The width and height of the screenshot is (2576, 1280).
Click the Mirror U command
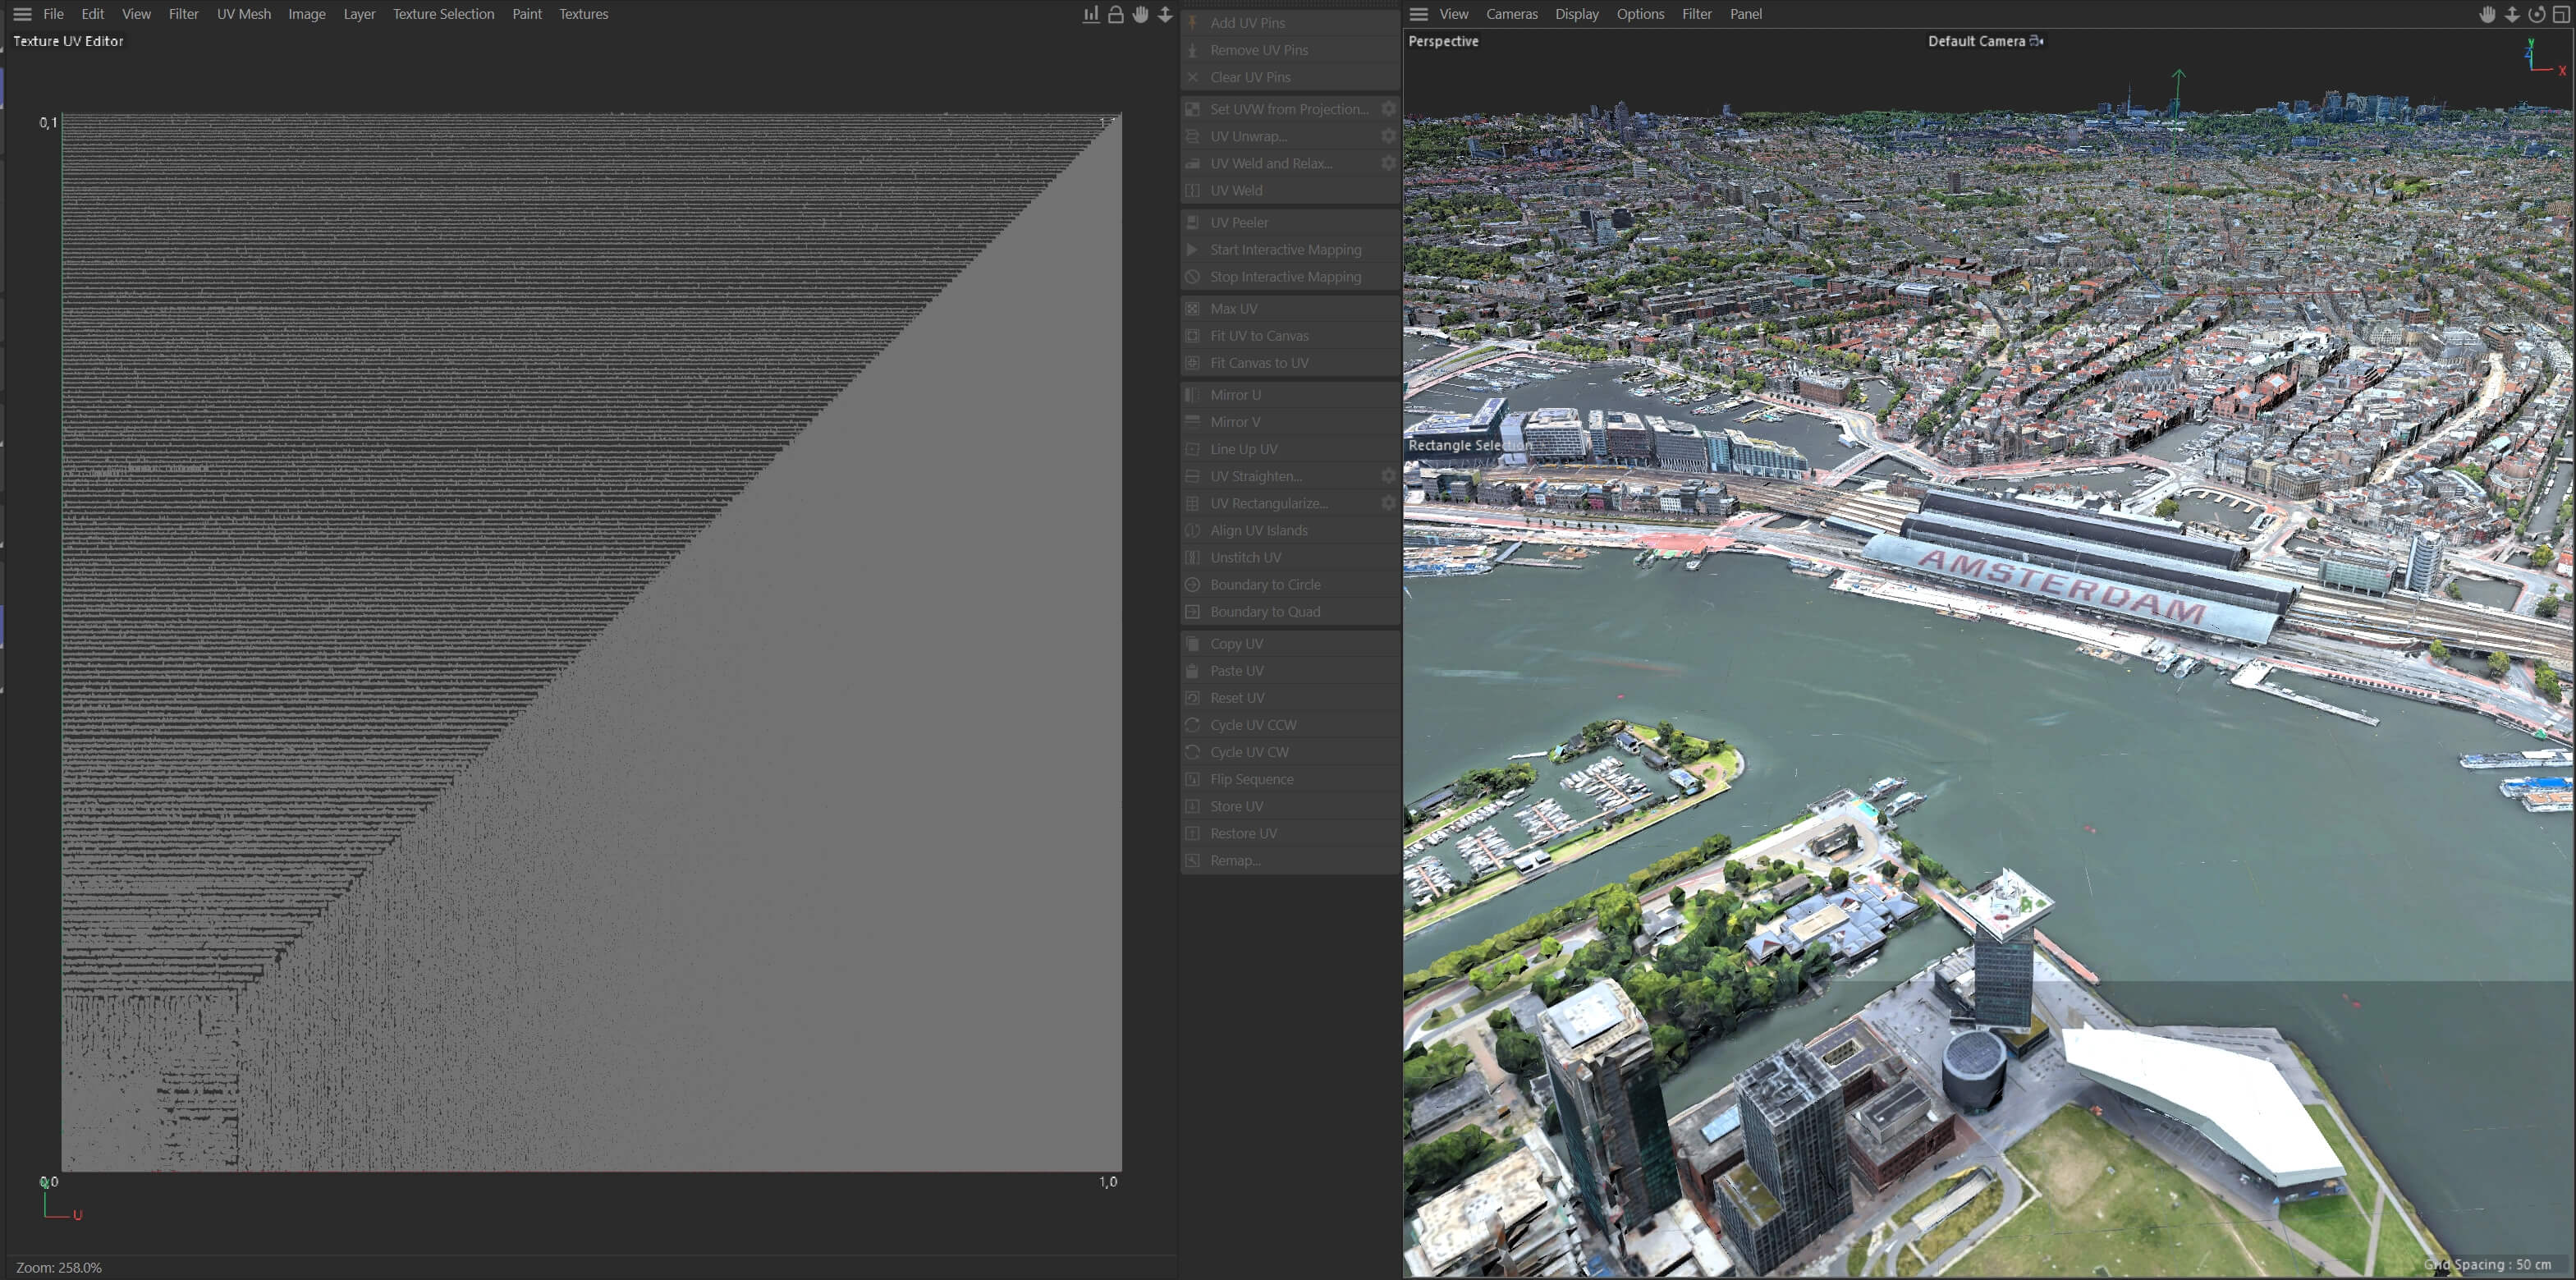pos(1290,394)
